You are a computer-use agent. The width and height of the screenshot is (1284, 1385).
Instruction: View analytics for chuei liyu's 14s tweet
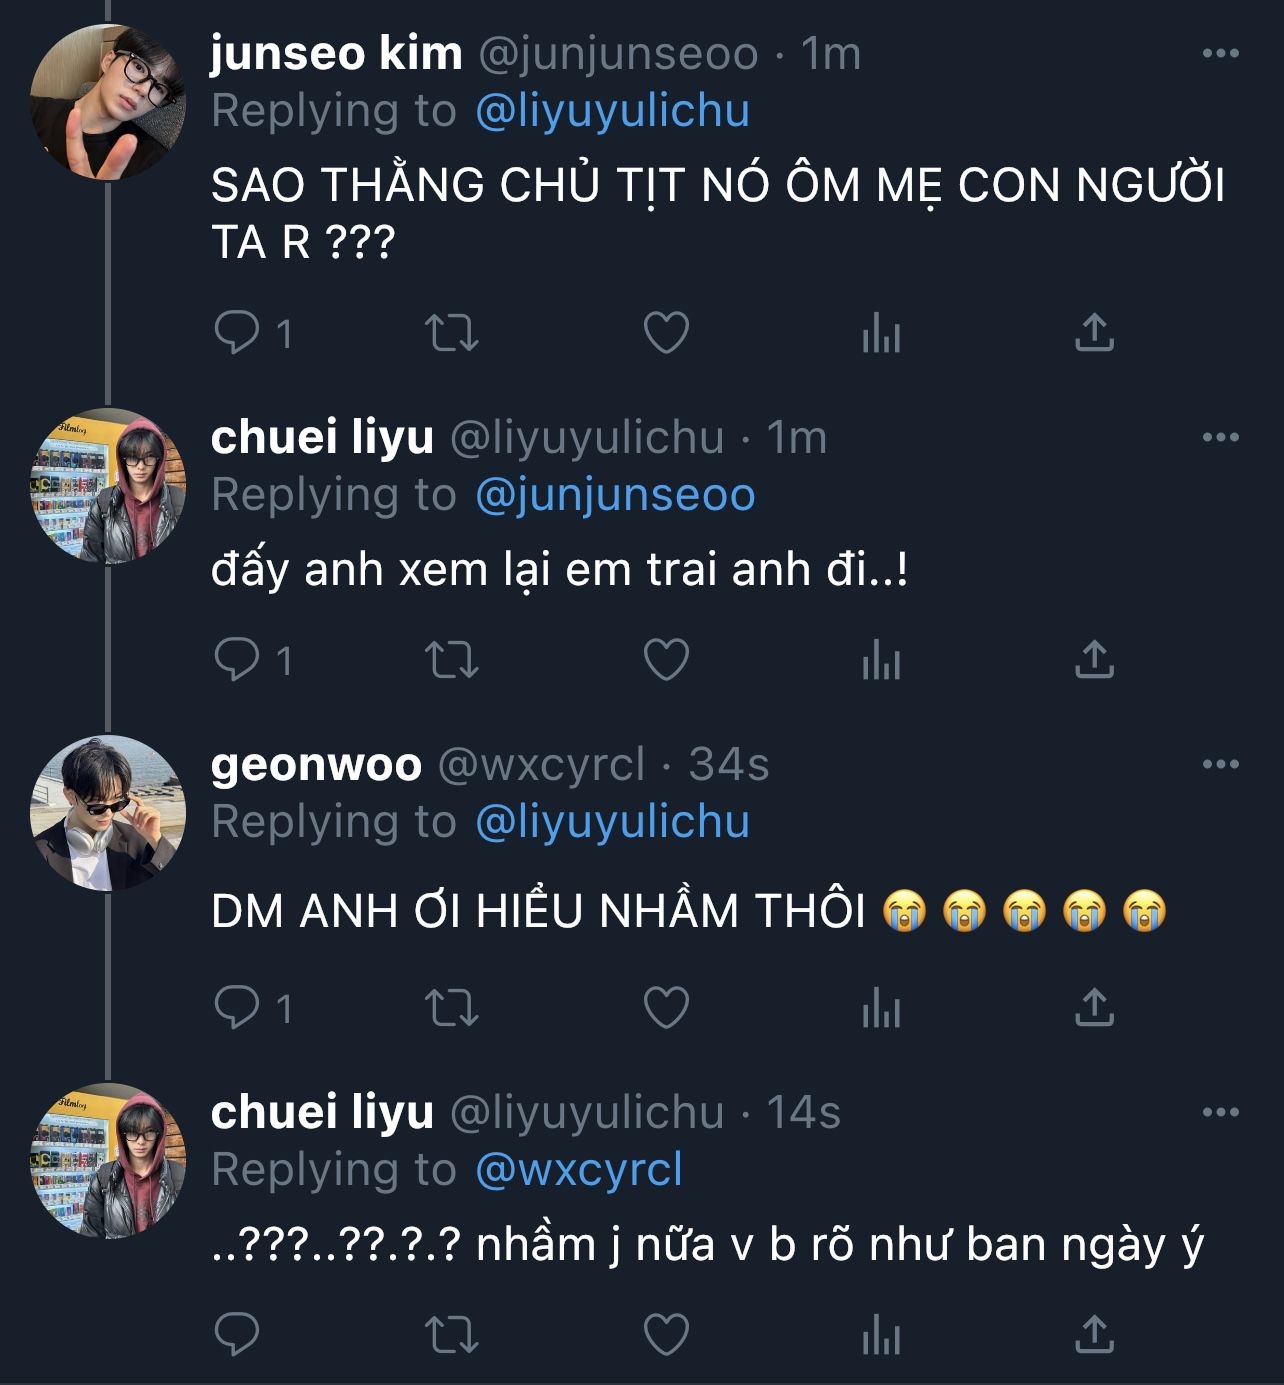pyautogui.click(x=881, y=1335)
